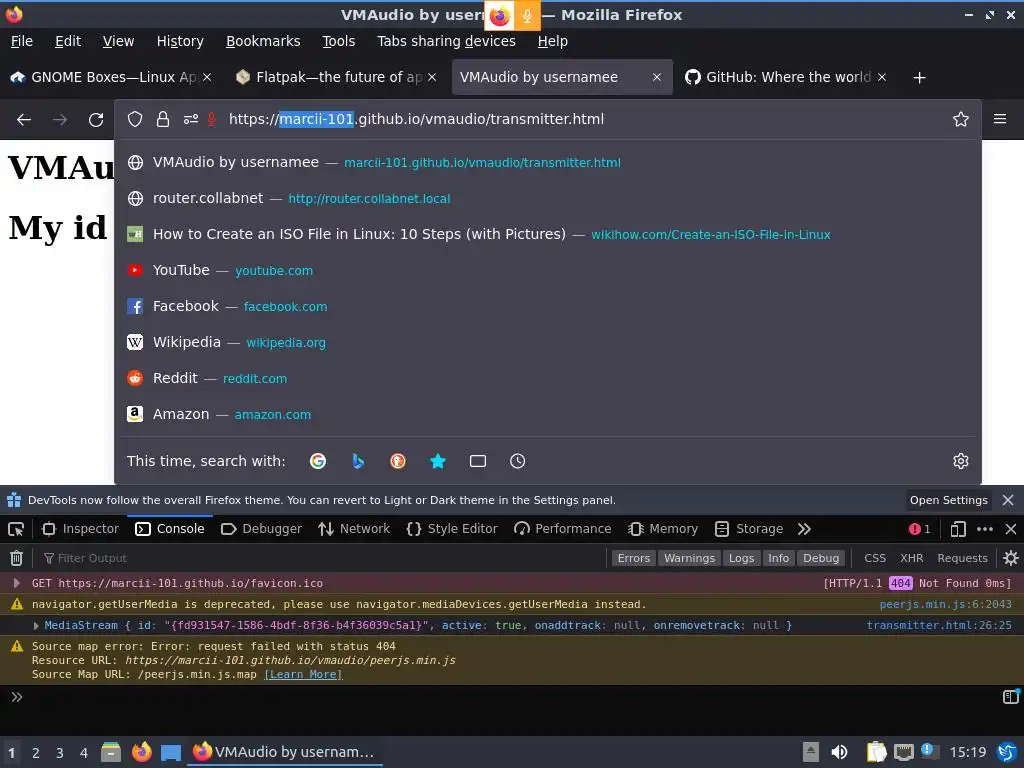Activate the DevTools element picker

tap(16, 529)
